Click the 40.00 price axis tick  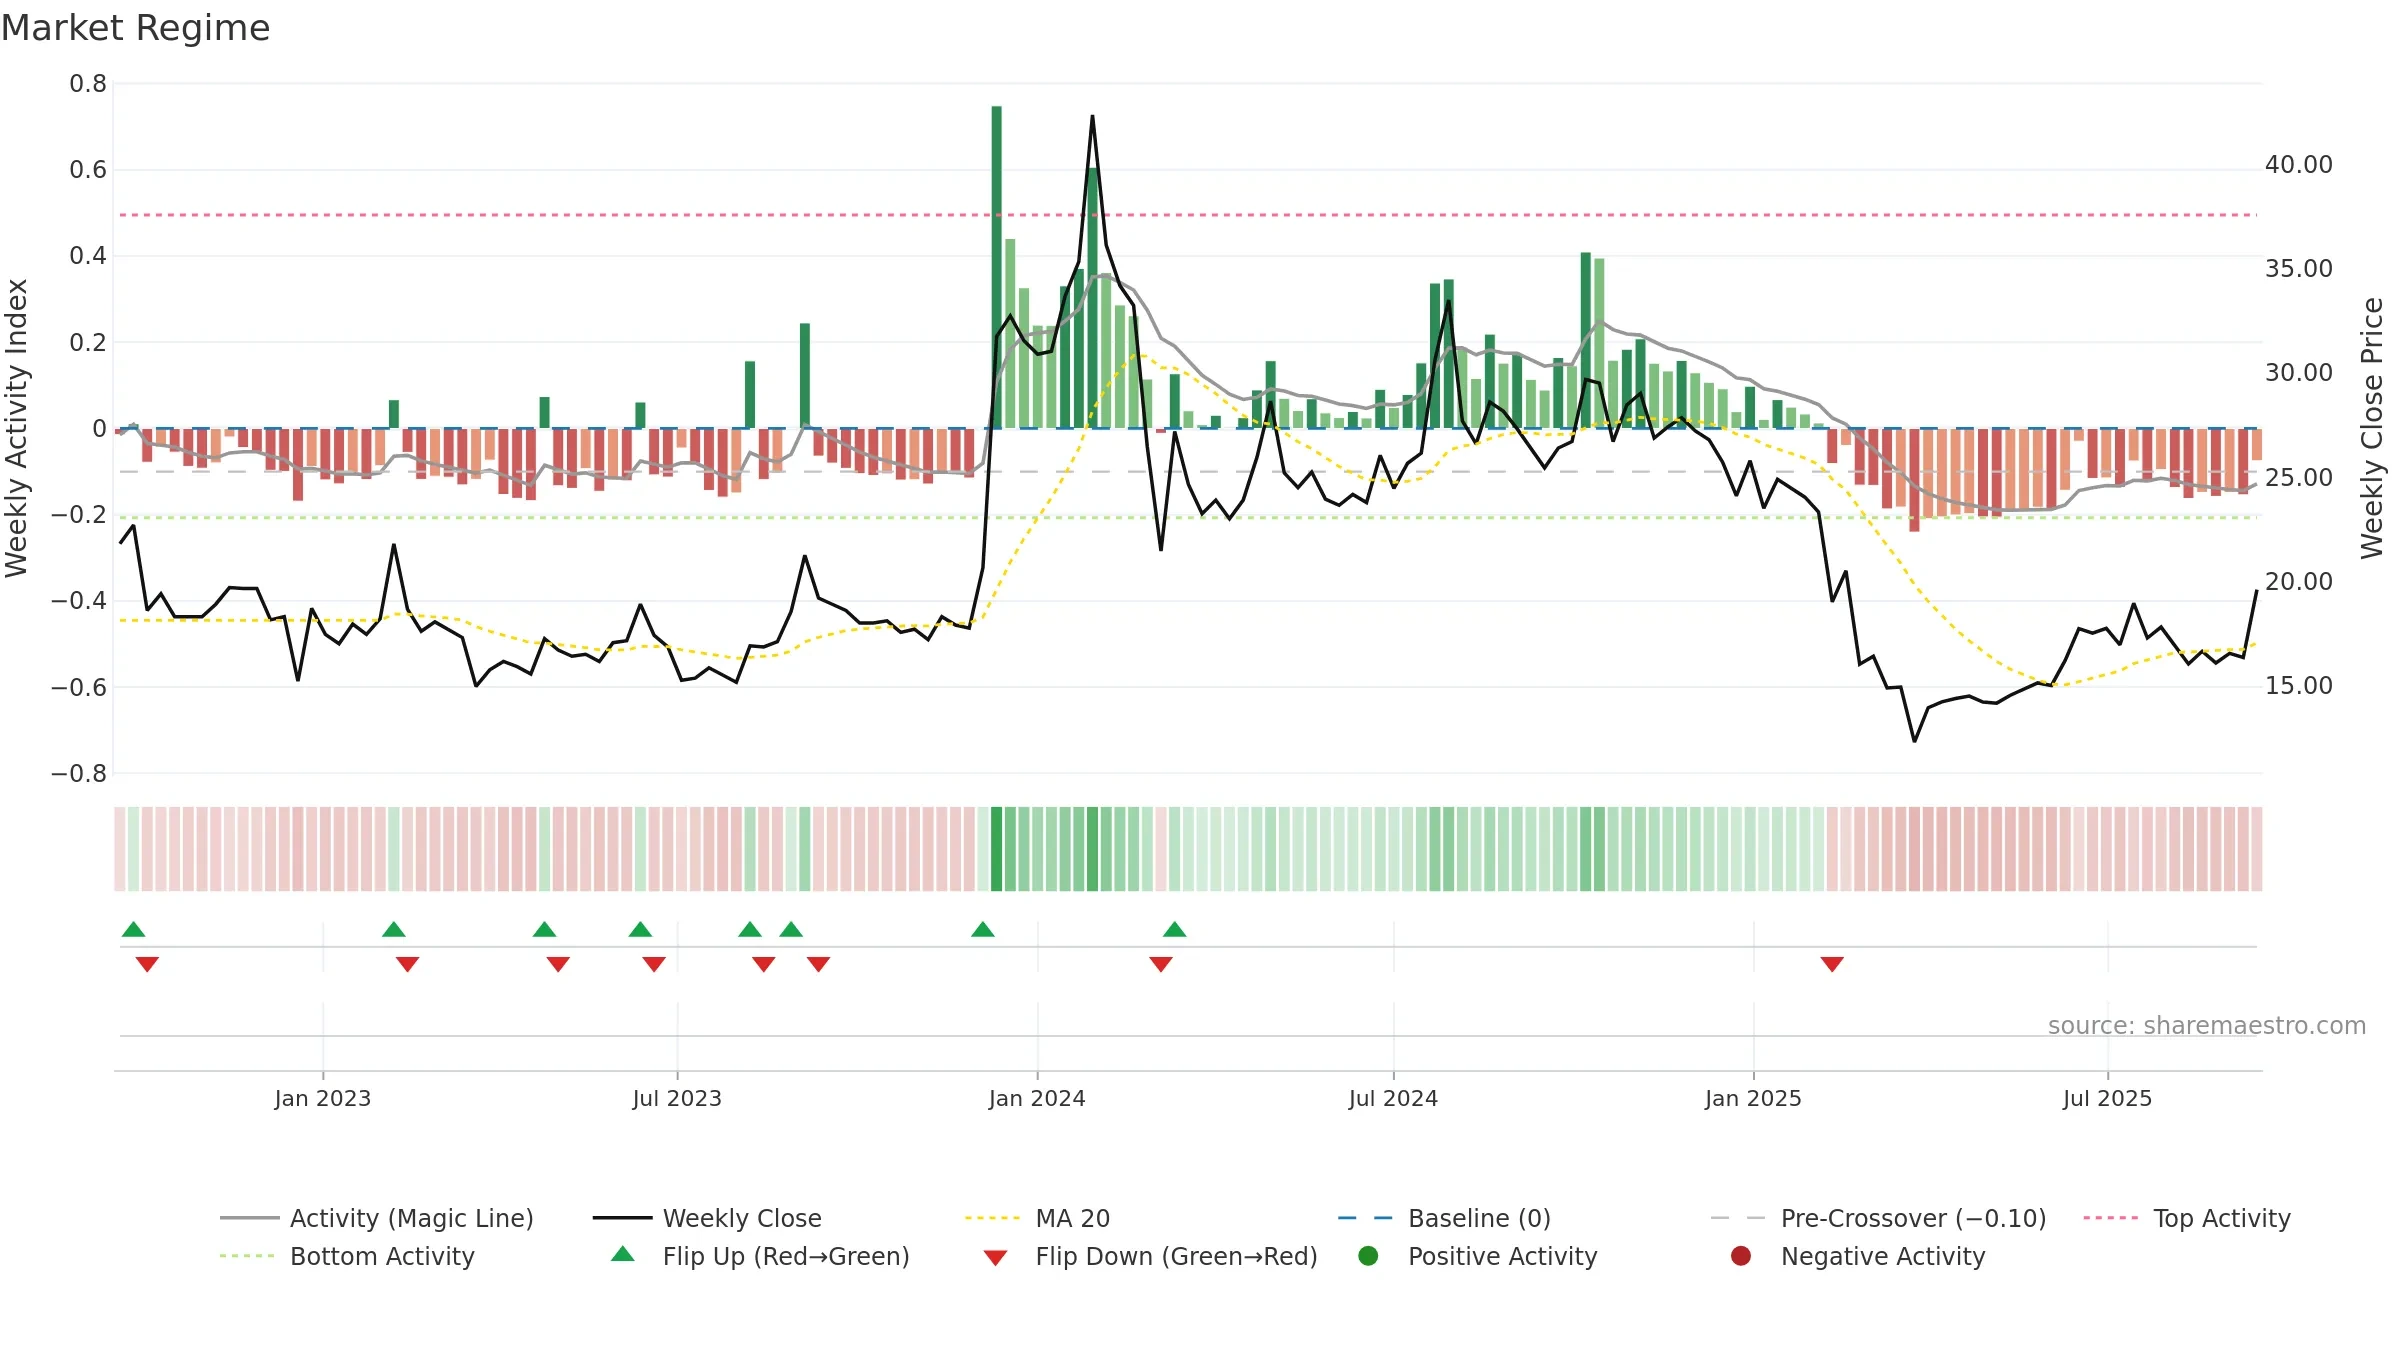[2299, 164]
